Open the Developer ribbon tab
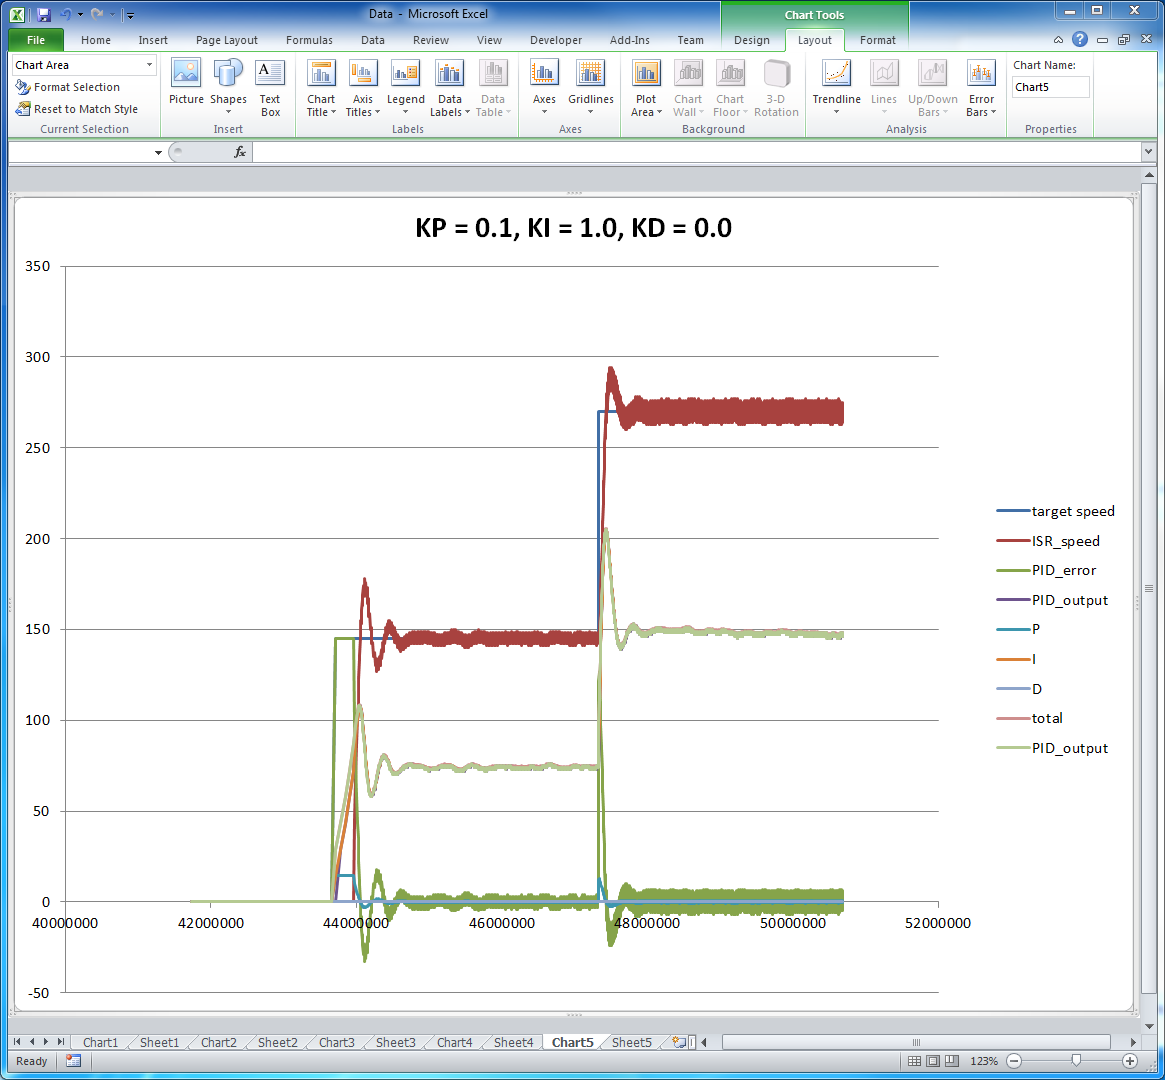 click(x=556, y=40)
